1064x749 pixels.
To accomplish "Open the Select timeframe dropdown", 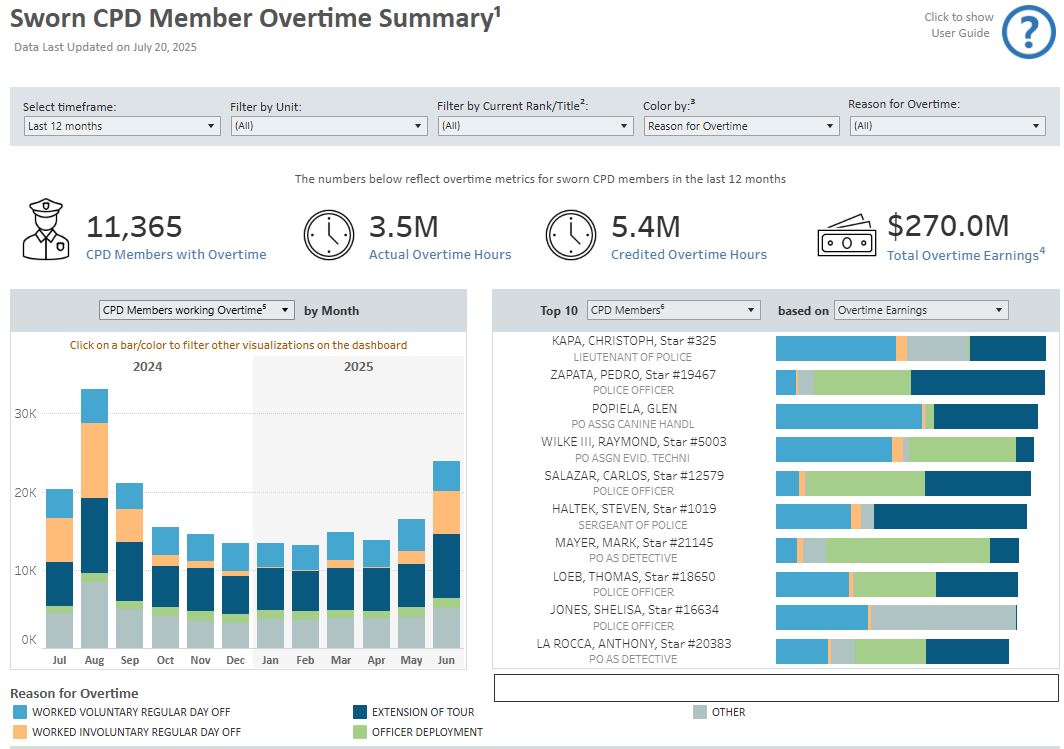I will (122, 126).
